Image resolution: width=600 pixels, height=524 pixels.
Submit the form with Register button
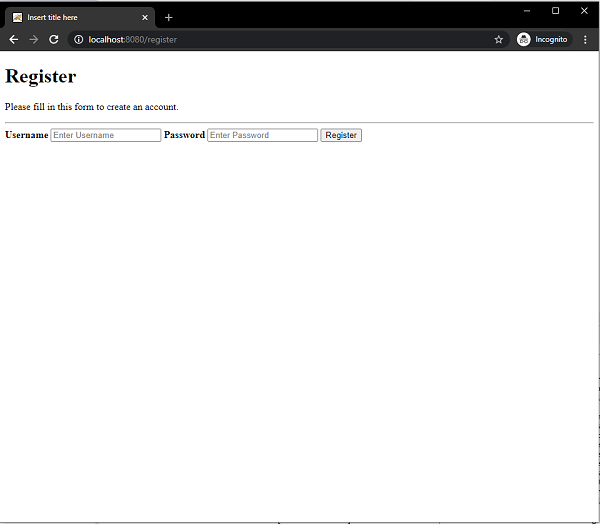coord(341,135)
